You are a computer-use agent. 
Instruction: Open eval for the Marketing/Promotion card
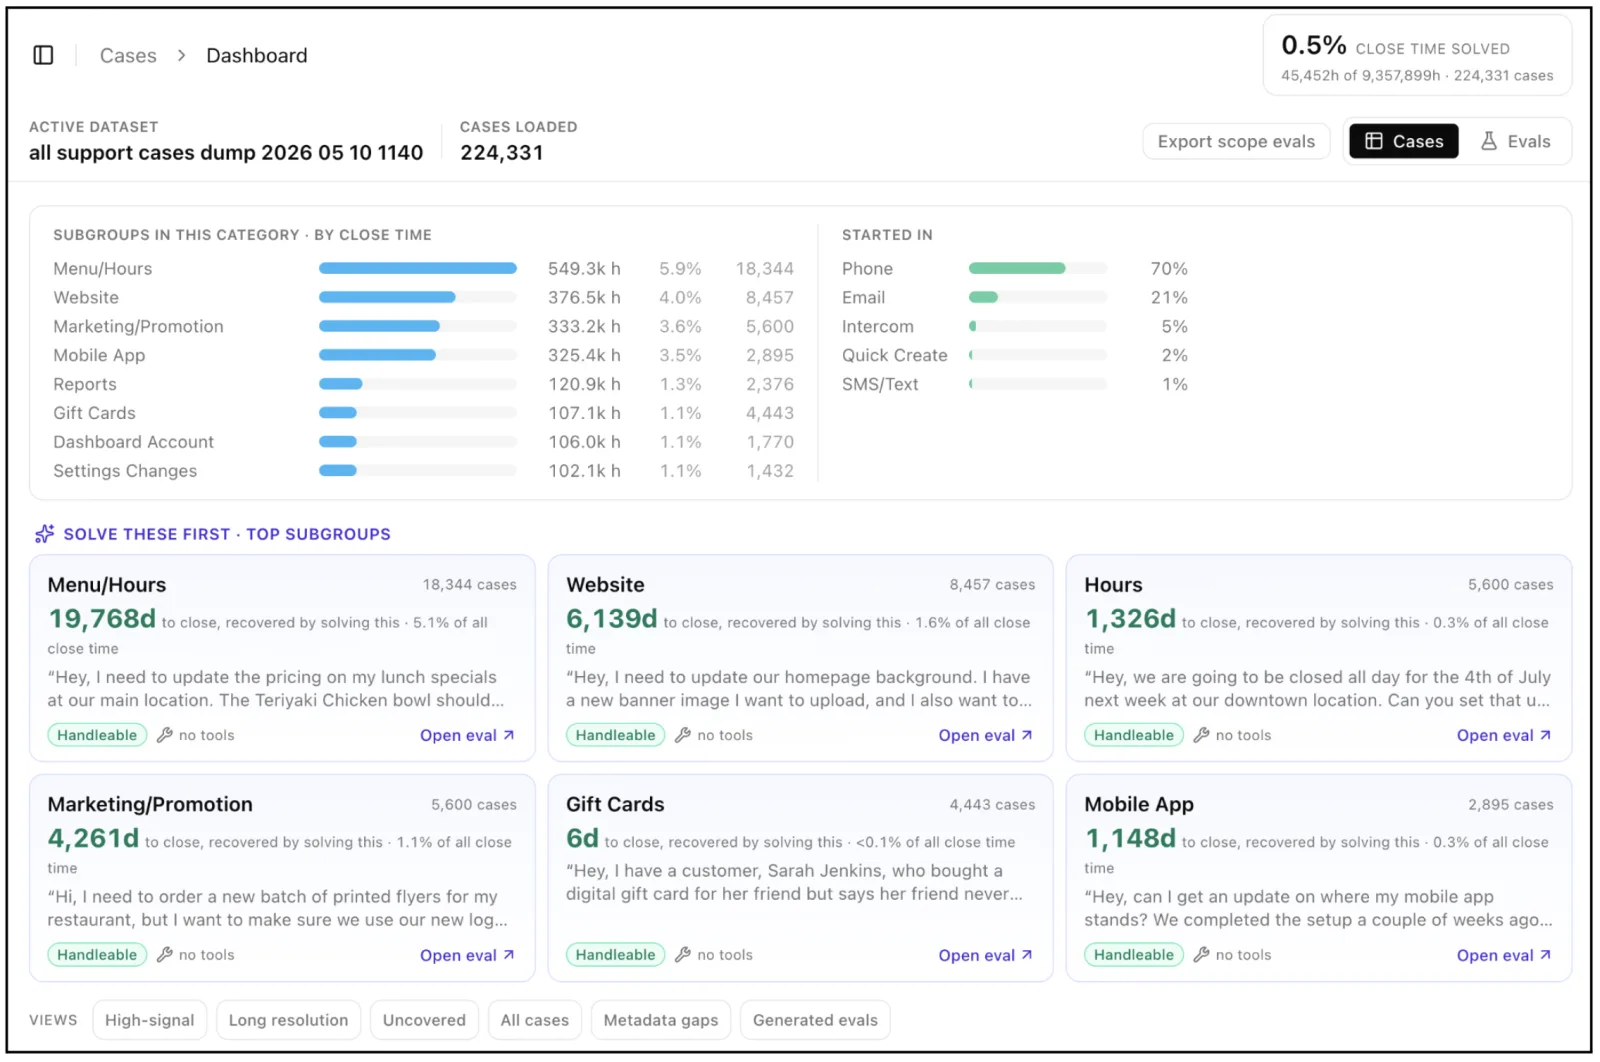[x=467, y=955]
